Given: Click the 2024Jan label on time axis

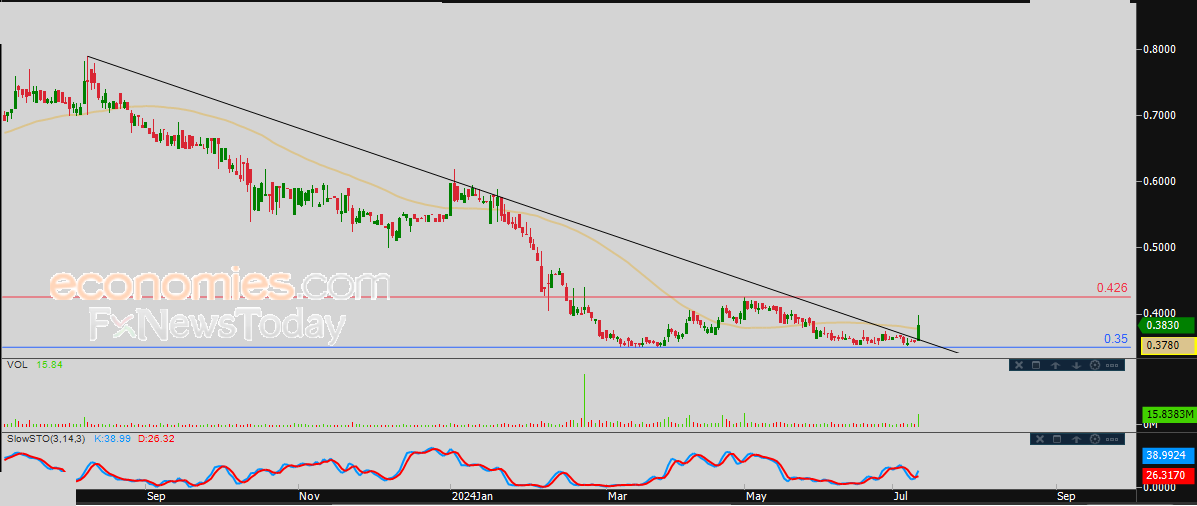Looking at the screenshot, I should pos(471,497).
